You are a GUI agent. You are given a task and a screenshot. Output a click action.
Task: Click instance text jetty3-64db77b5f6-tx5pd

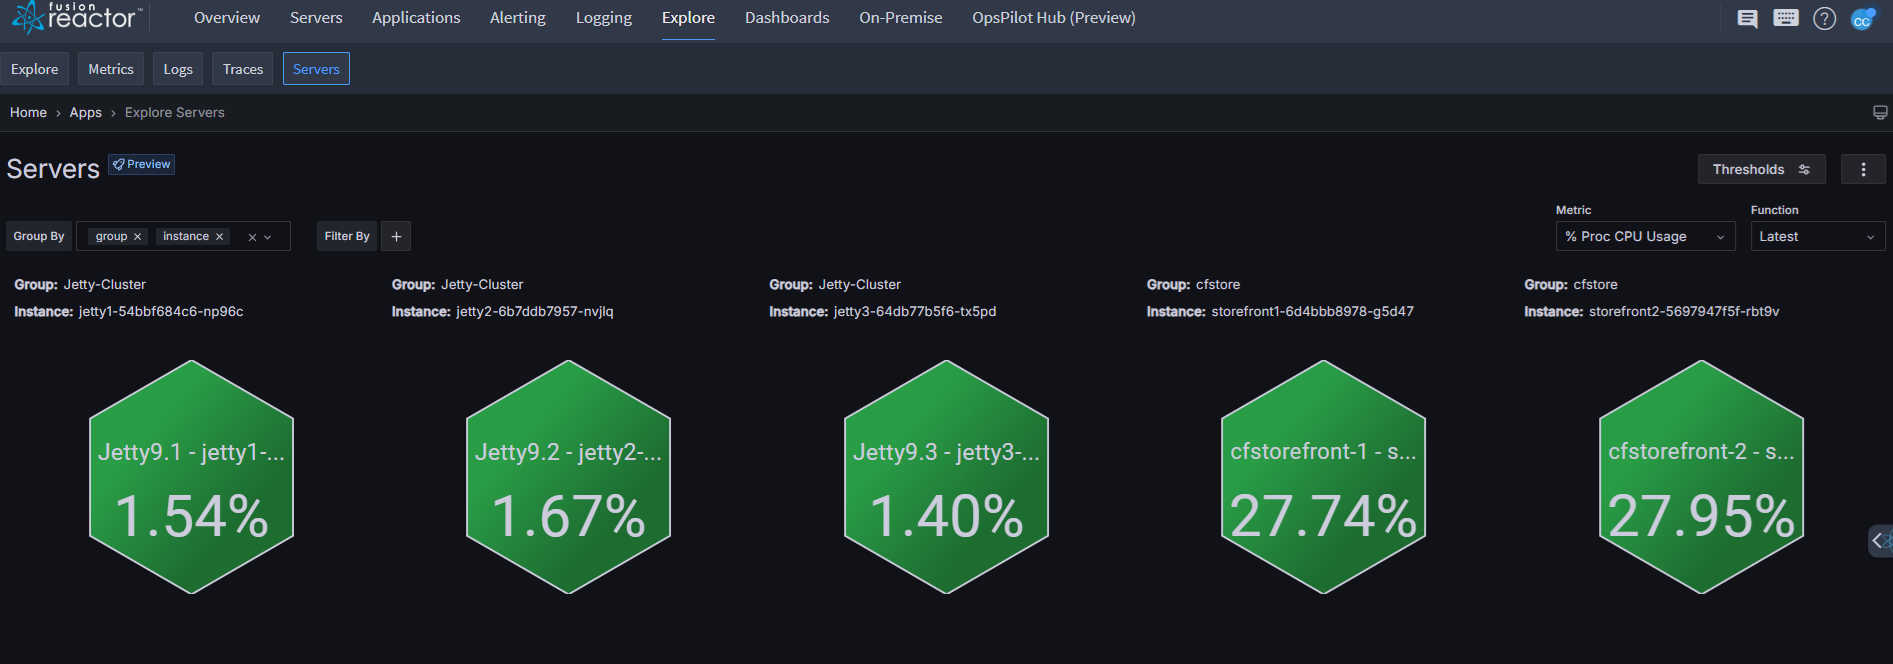click(915, 312)
